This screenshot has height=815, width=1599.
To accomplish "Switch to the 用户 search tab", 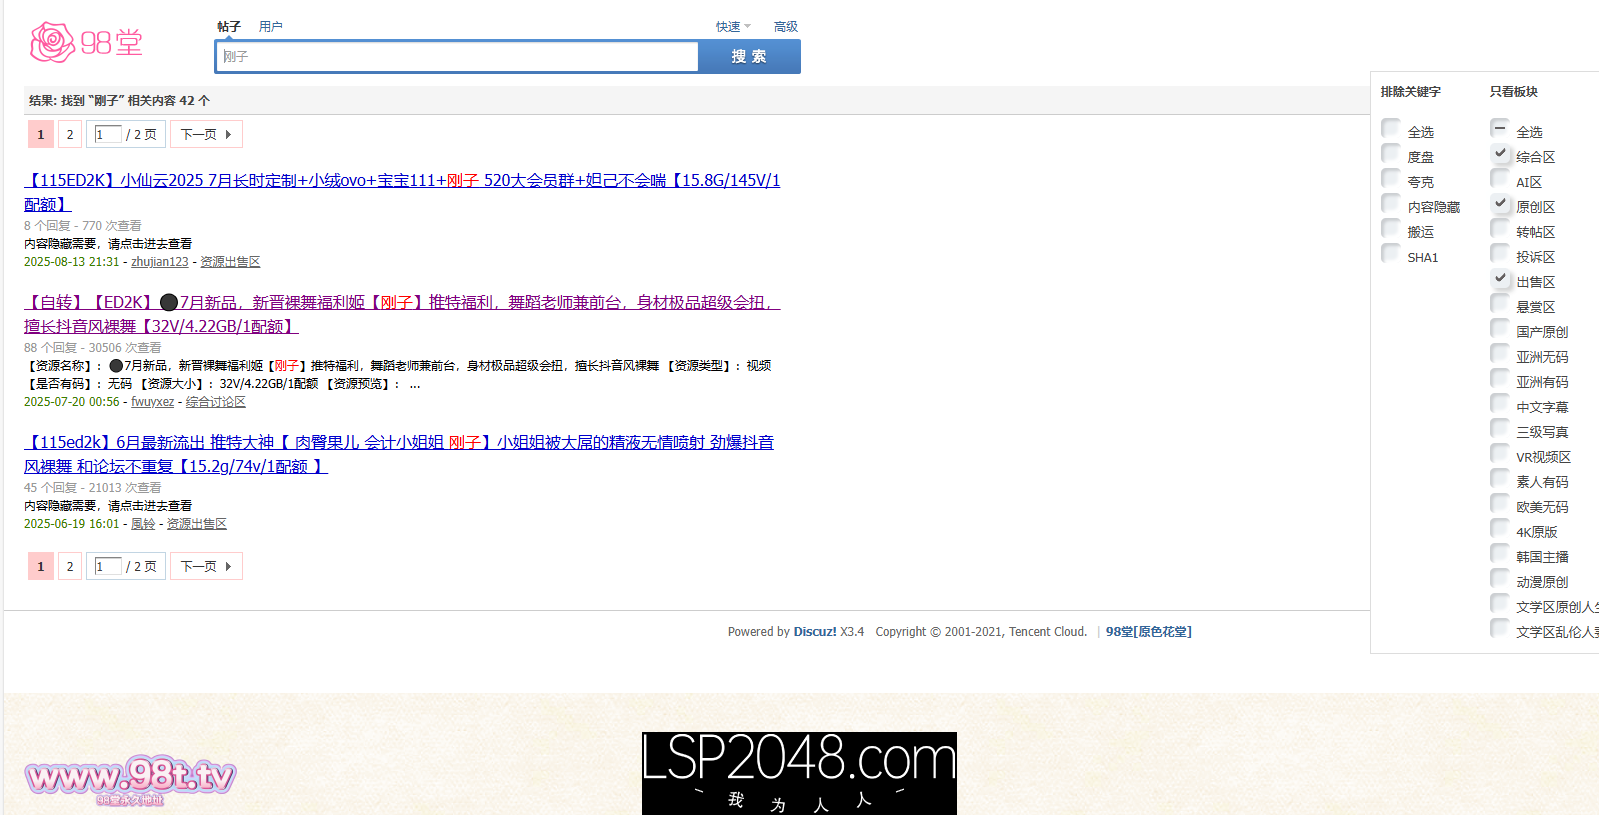I will (270, 27).
